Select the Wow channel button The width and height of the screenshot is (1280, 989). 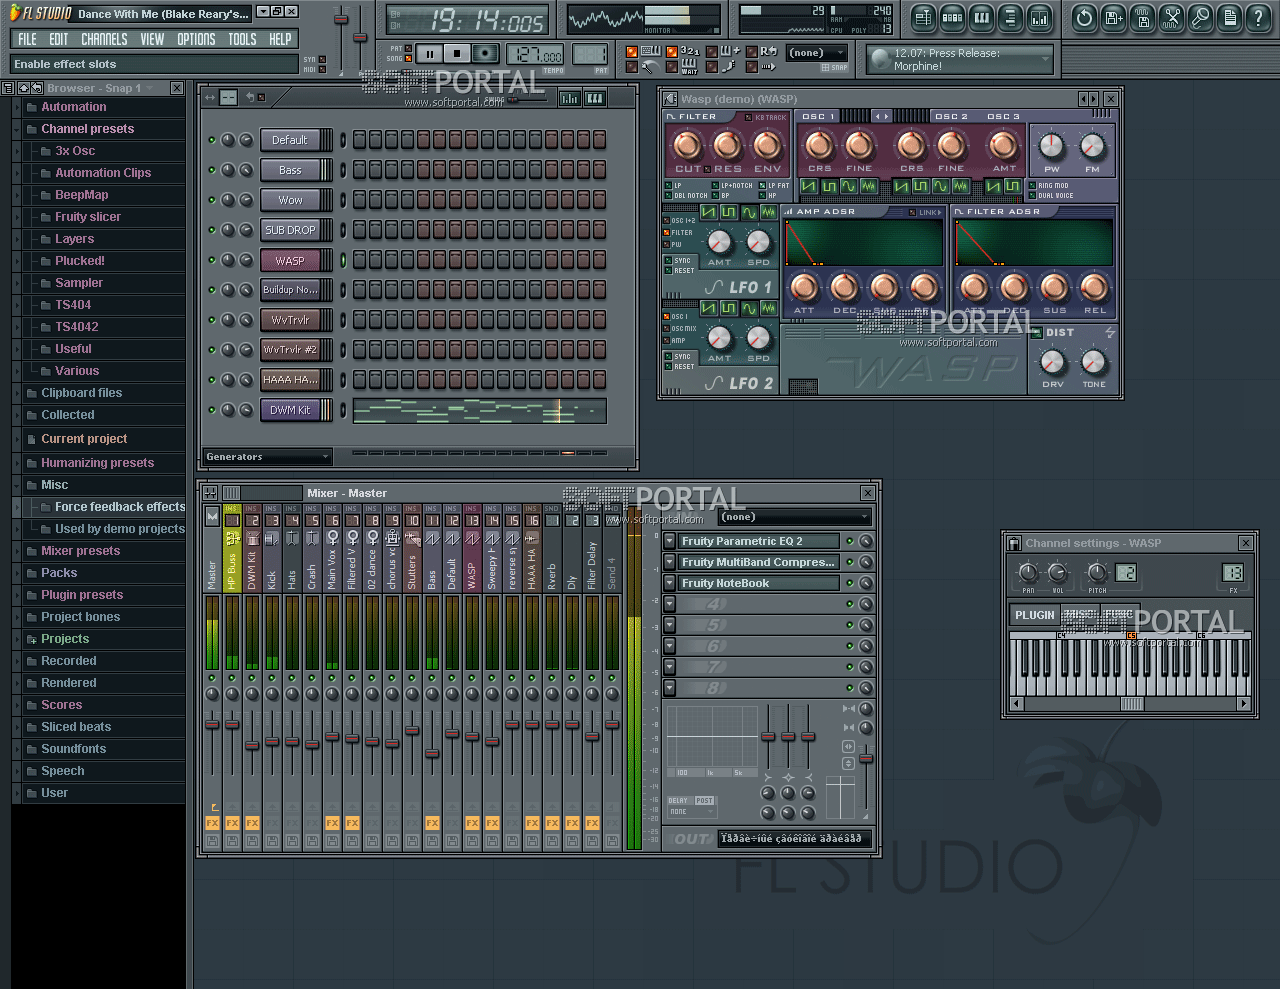290,200
